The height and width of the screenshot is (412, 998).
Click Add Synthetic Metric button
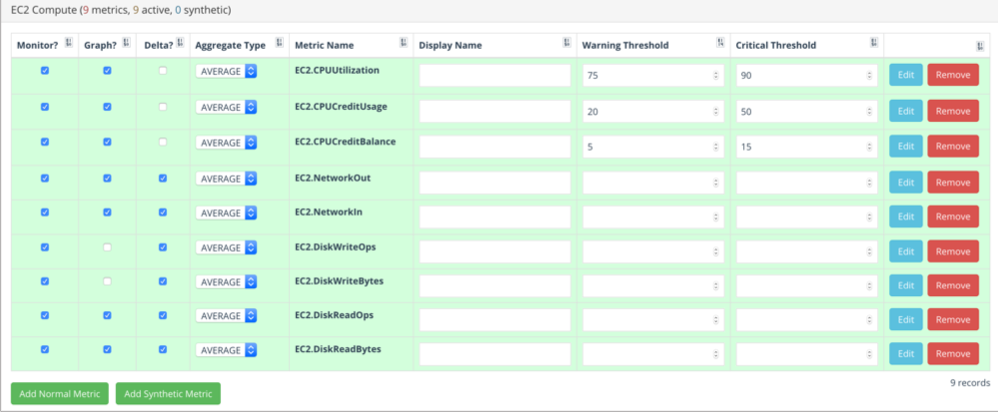click(168, 394)
